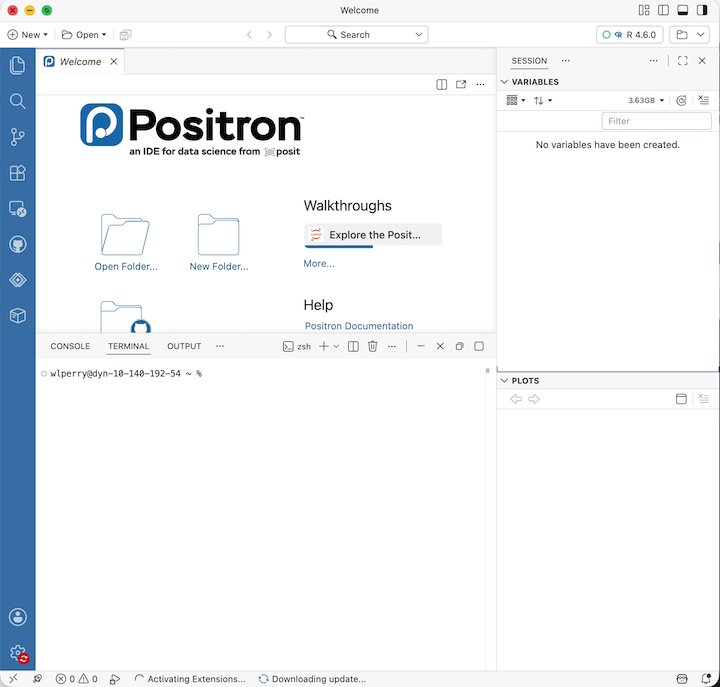Open new terminal profile dropdown chevron
Screen dimensions: 720x687
tap(336, 346)
